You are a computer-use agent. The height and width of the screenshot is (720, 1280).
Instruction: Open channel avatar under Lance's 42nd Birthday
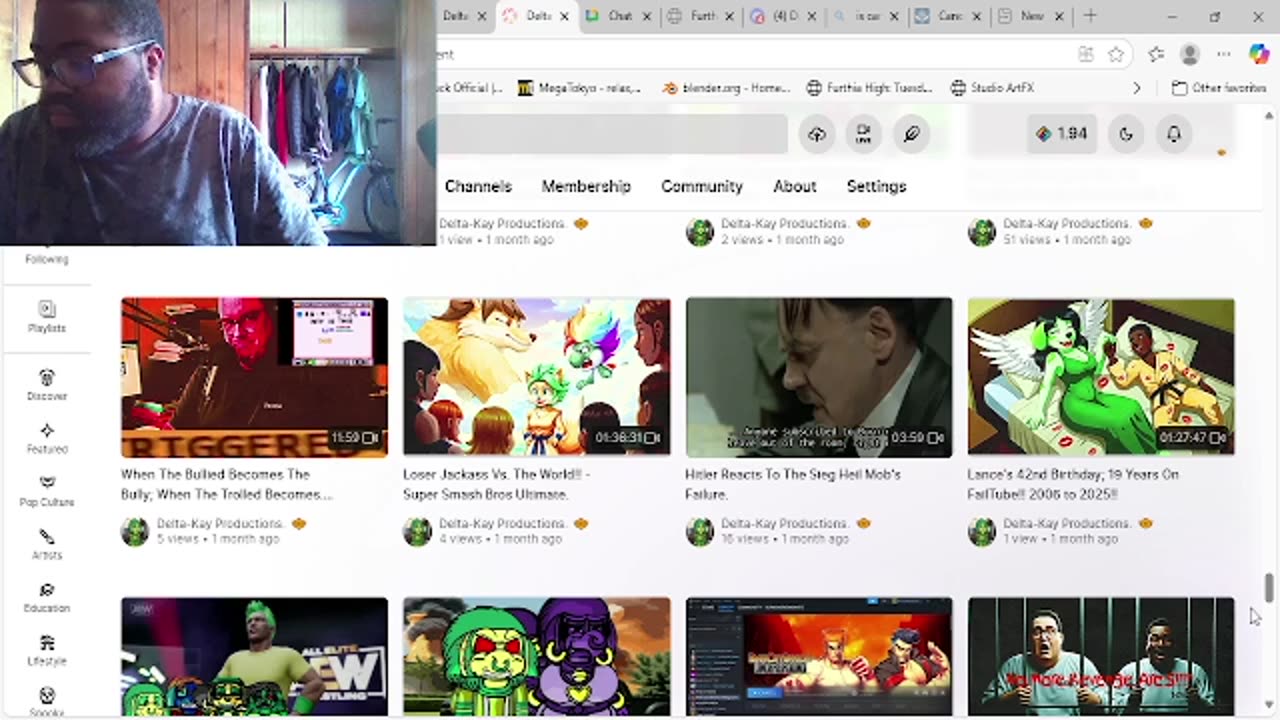982,532
